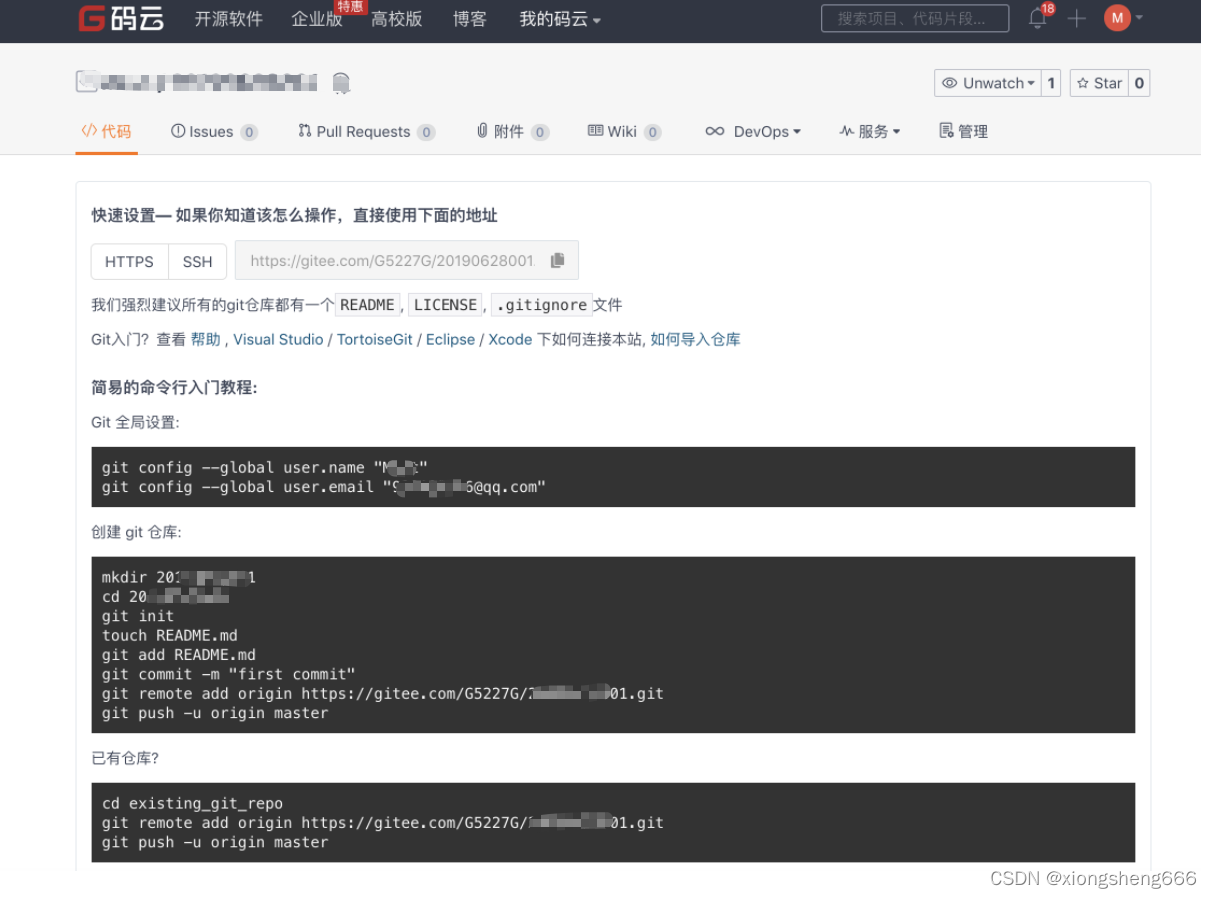Click the 'cd existing_git_repo' line
Screen dimensions: 1212x898
193,803
